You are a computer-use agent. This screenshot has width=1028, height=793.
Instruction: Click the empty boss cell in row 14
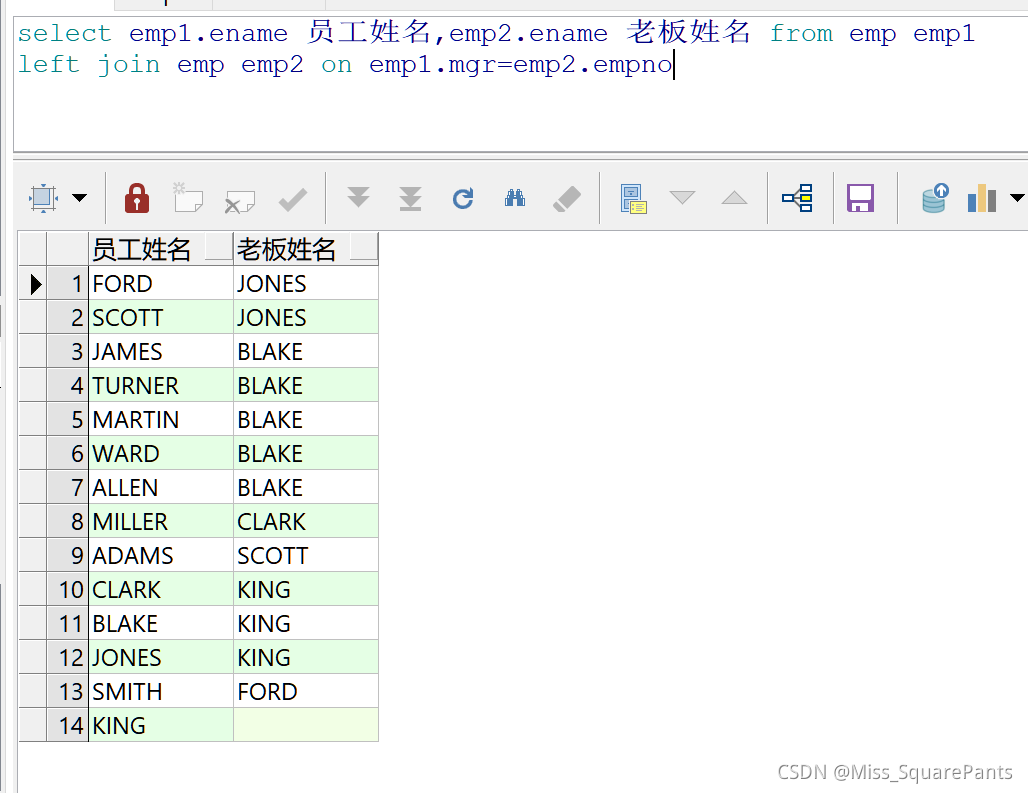click(306, 726)
